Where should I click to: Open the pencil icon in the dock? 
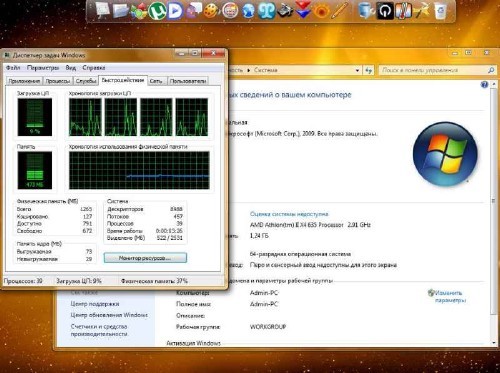click(x=340, y=11)
